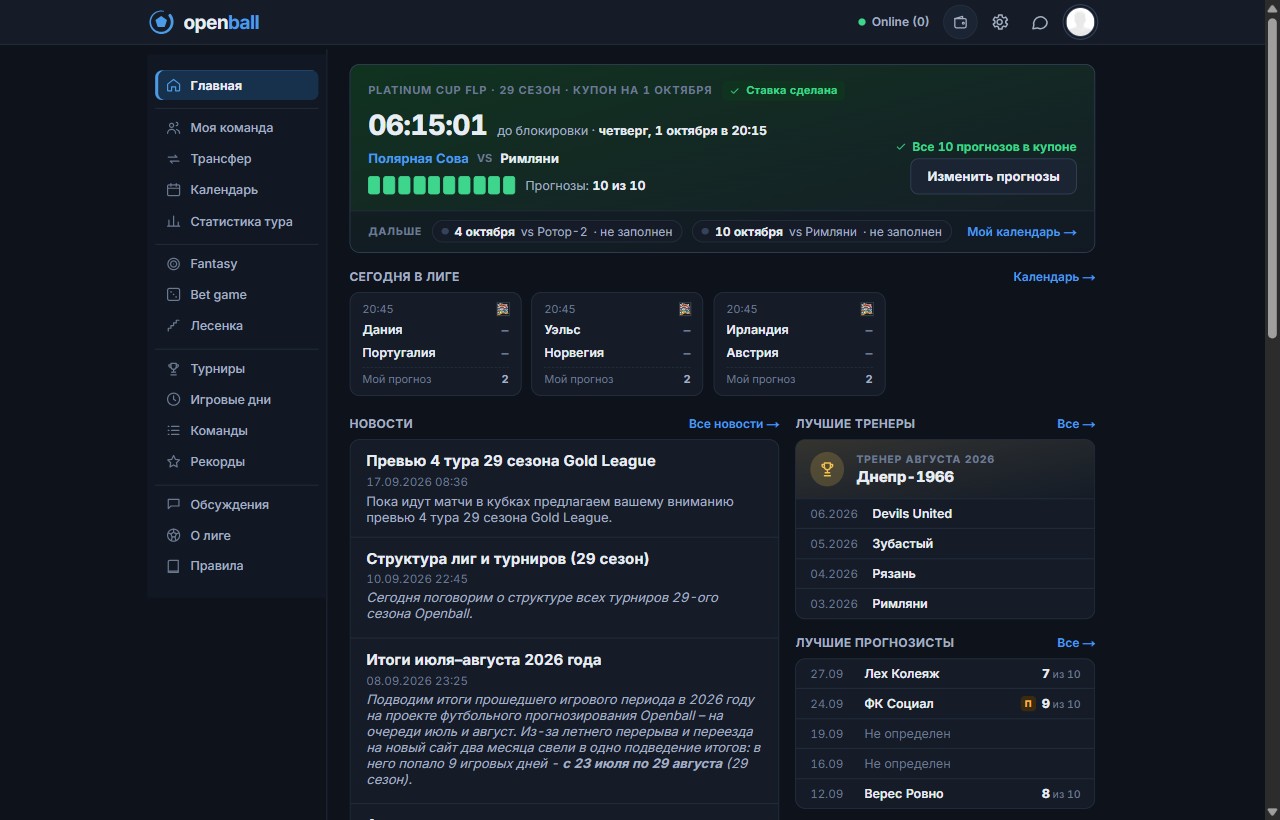The image size is (1280, 820).
Task: Open the Уэльс – Норвегия match card
Action: (x=617, y=344)
